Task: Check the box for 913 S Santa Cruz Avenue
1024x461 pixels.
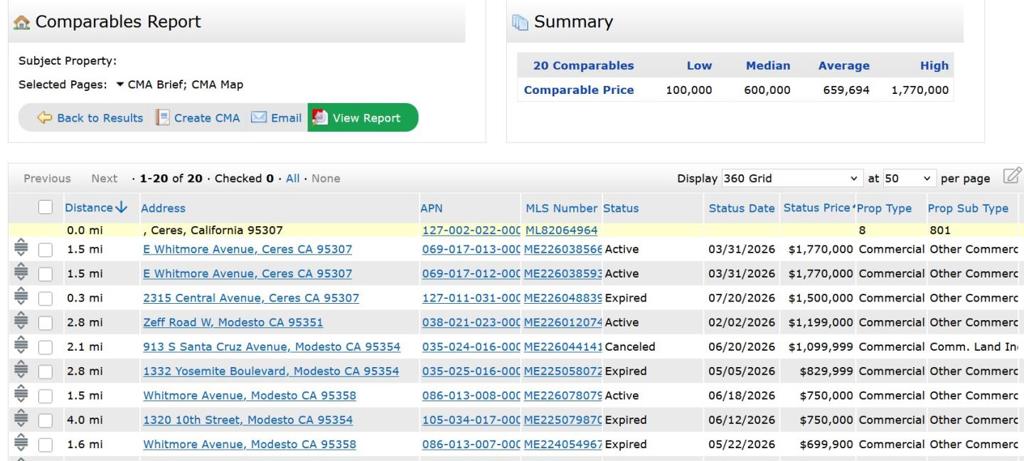Action: coord(45,347)
